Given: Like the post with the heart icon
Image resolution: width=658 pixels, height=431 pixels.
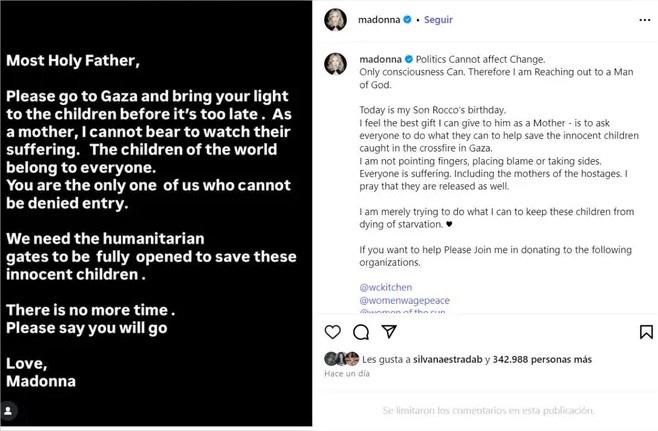Looking at the screenshot, I should pyautogui.click(x=333, y=332).
